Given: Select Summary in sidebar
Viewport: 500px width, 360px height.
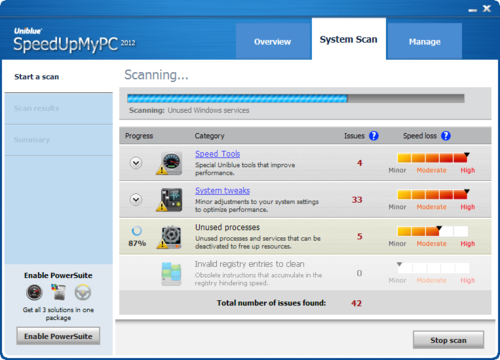Looking at the screenshot, I should coord(59,140).
